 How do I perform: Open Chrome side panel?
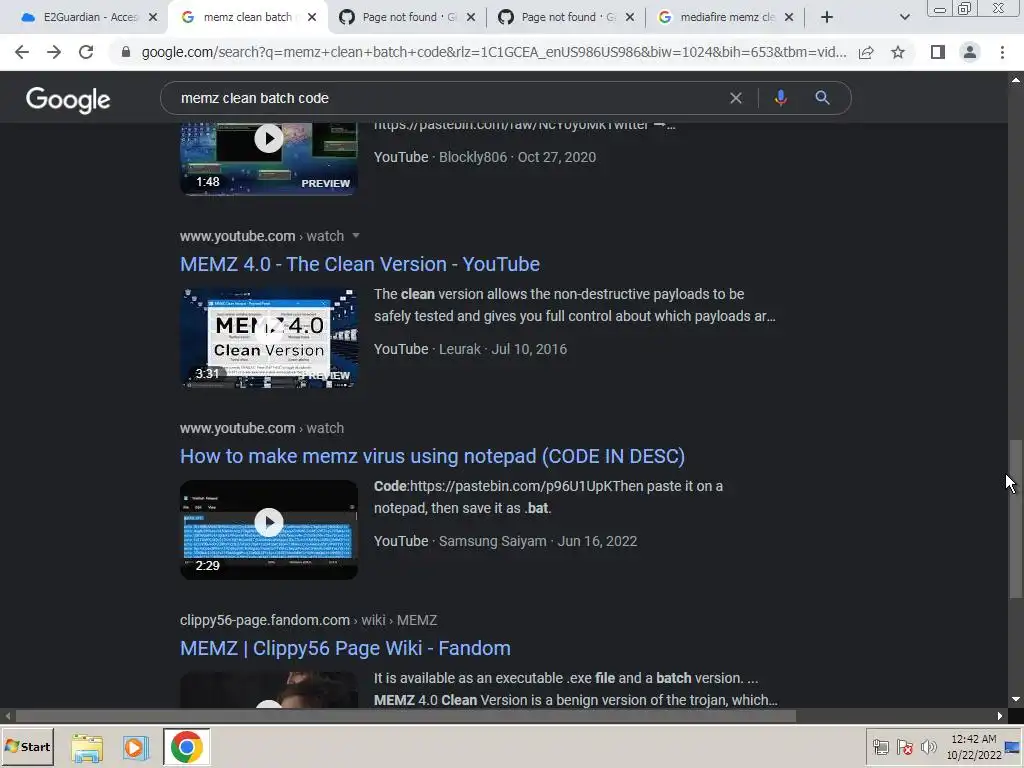click(938, 52)
